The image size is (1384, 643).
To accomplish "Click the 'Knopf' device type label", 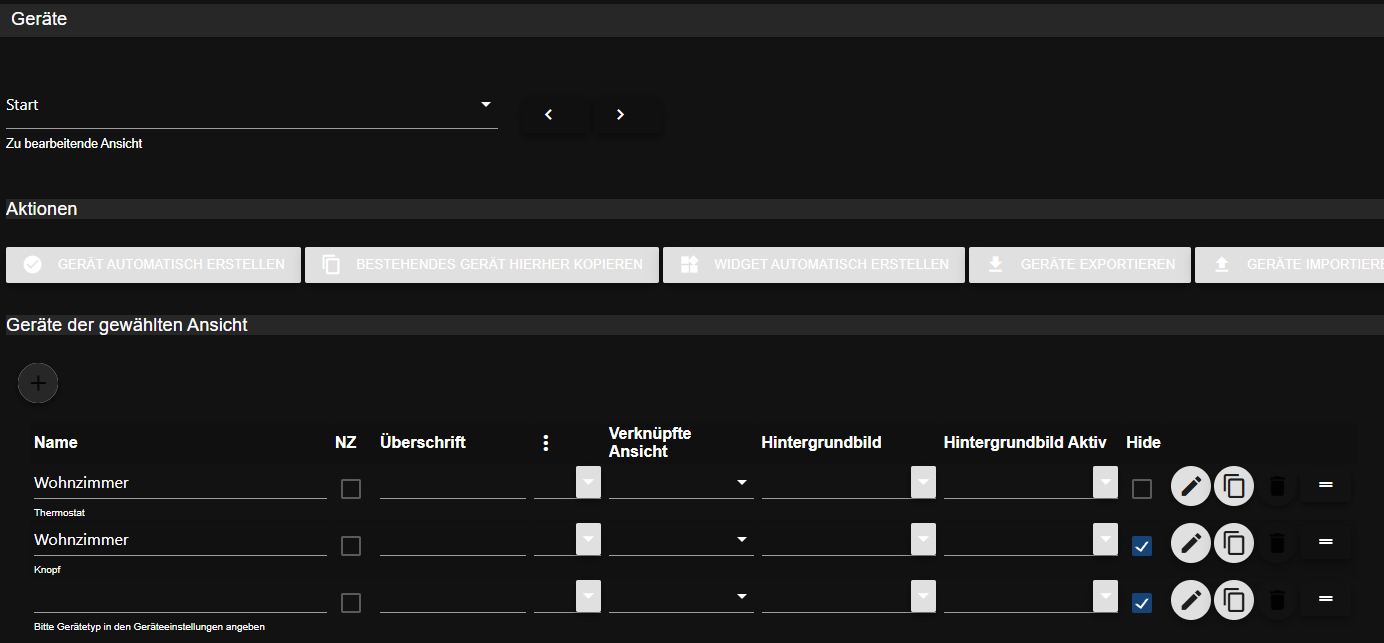I will 48,570.
